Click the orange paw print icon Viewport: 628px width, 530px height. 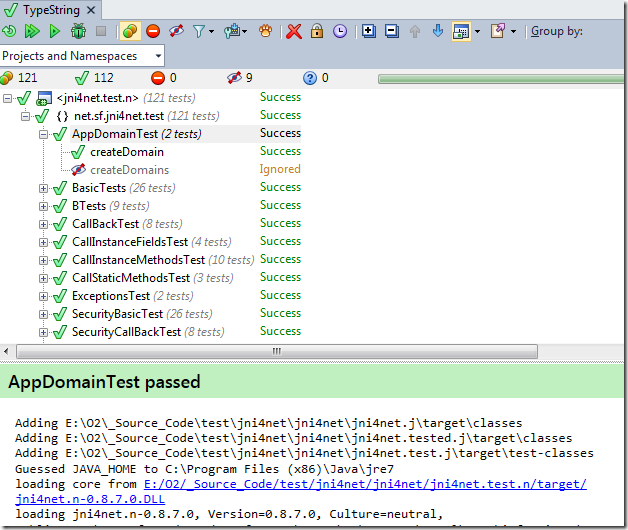[x=265, y=32]
